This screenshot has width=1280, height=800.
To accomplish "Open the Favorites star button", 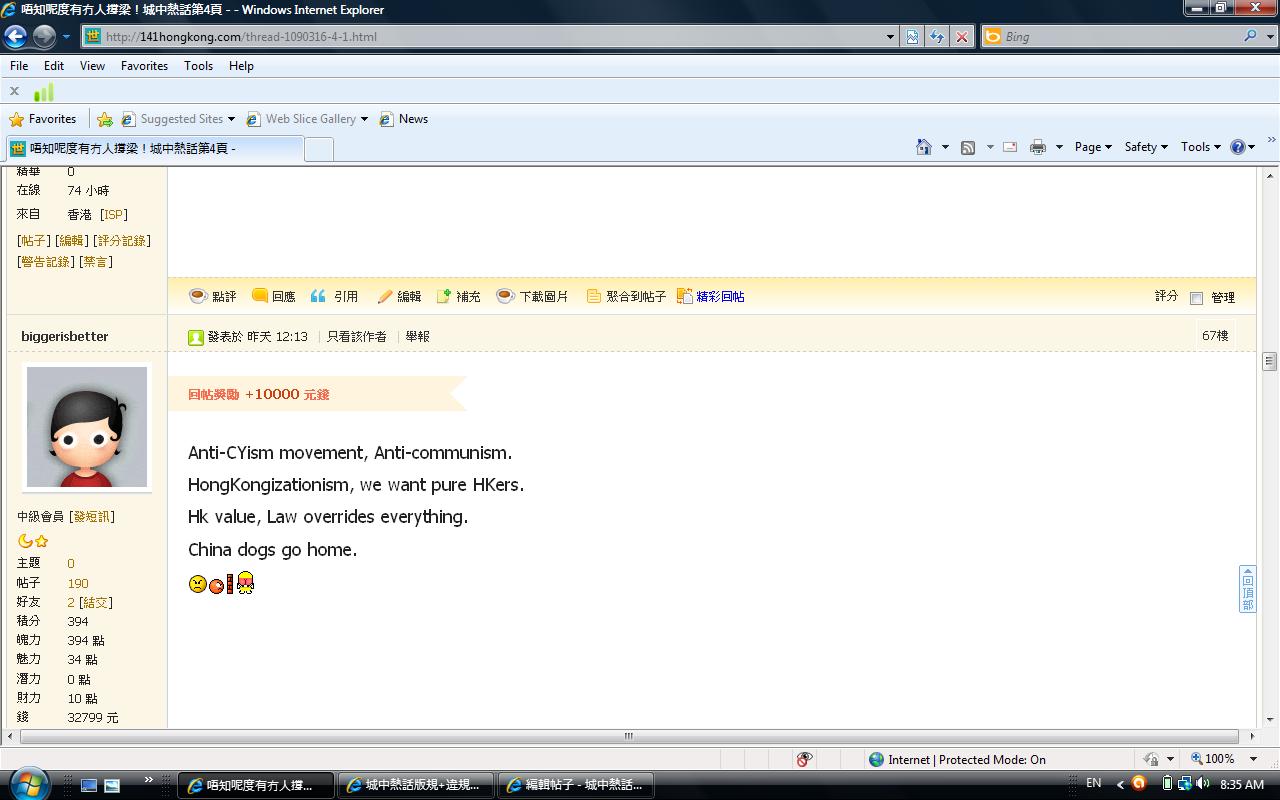I will 43,119.
